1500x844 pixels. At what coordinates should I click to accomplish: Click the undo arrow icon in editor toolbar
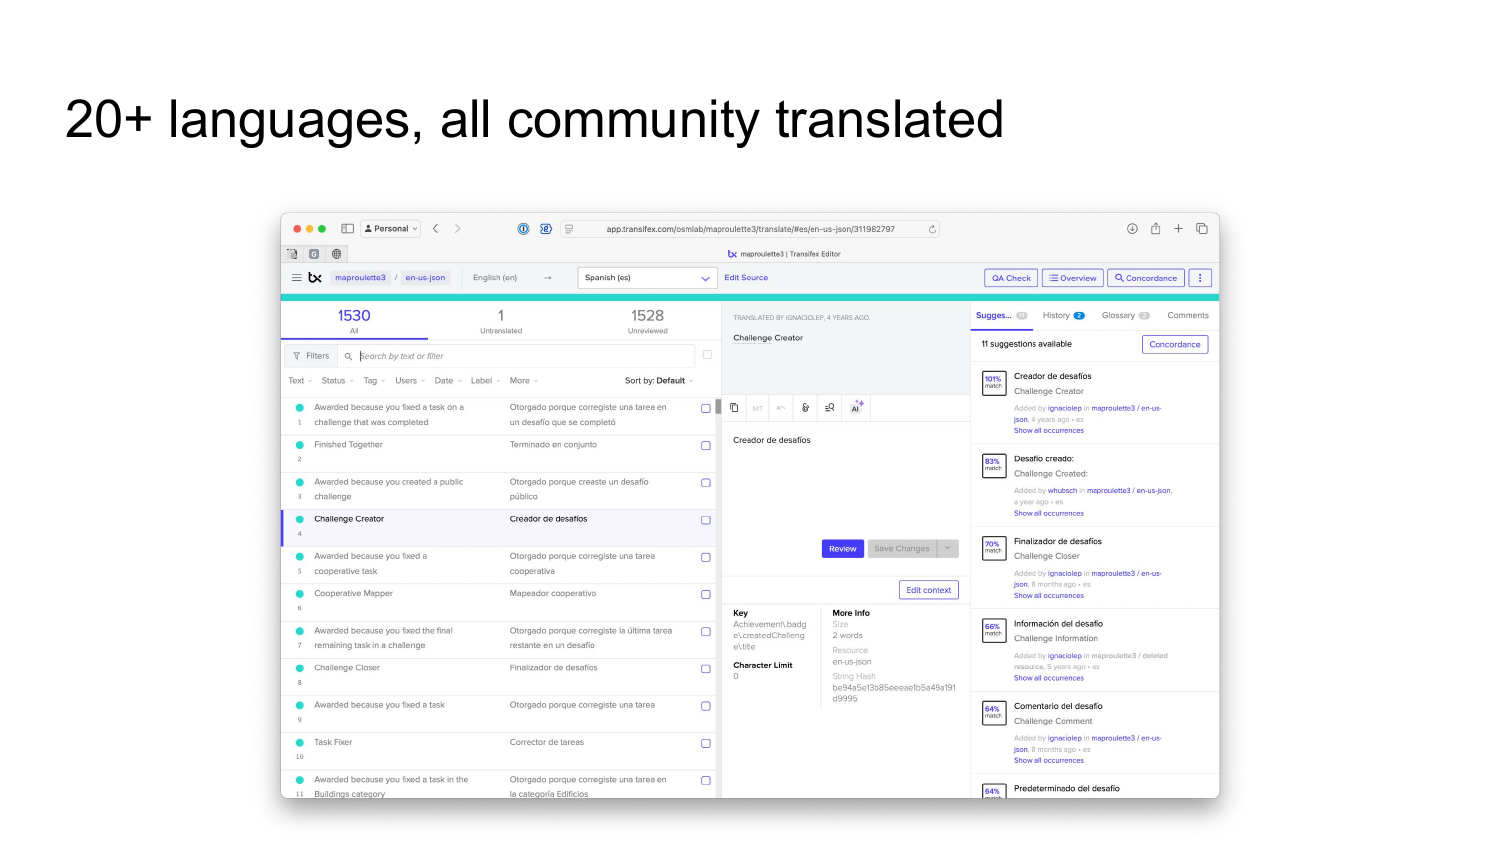pos(781,408)
